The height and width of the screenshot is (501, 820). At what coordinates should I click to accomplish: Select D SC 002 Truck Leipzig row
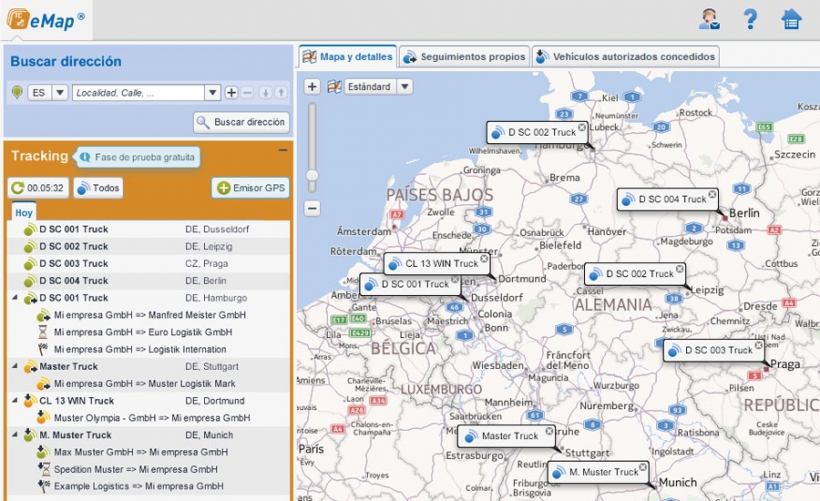click(149, 246)
